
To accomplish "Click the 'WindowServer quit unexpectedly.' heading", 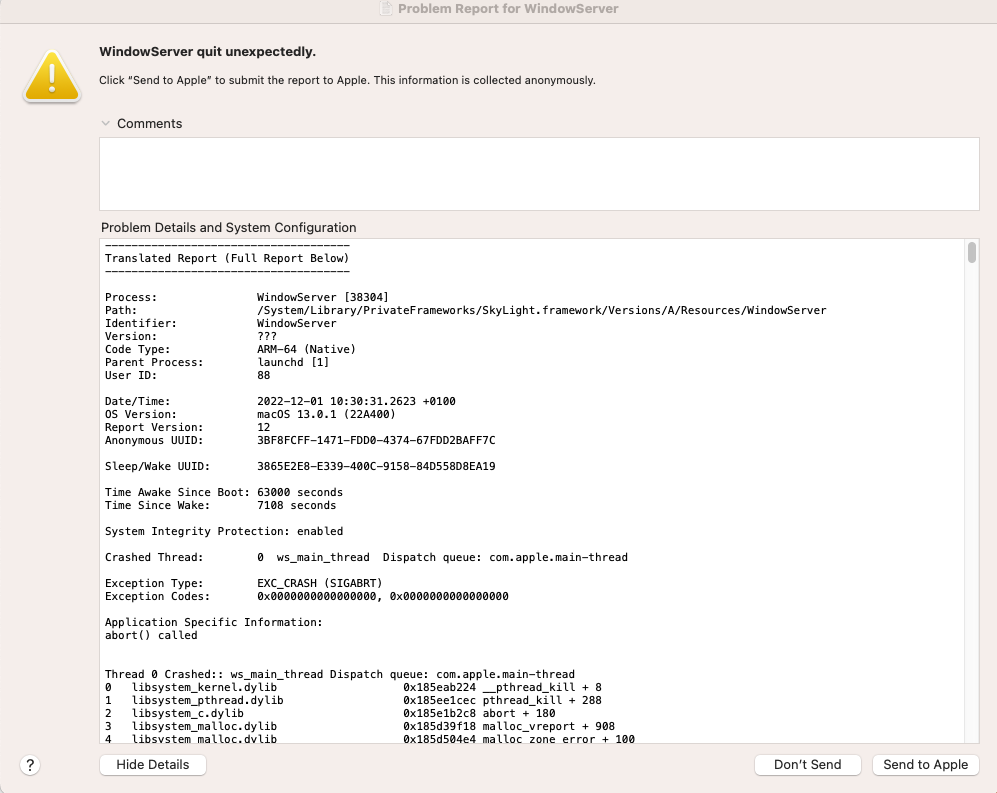I will [207, 52].
